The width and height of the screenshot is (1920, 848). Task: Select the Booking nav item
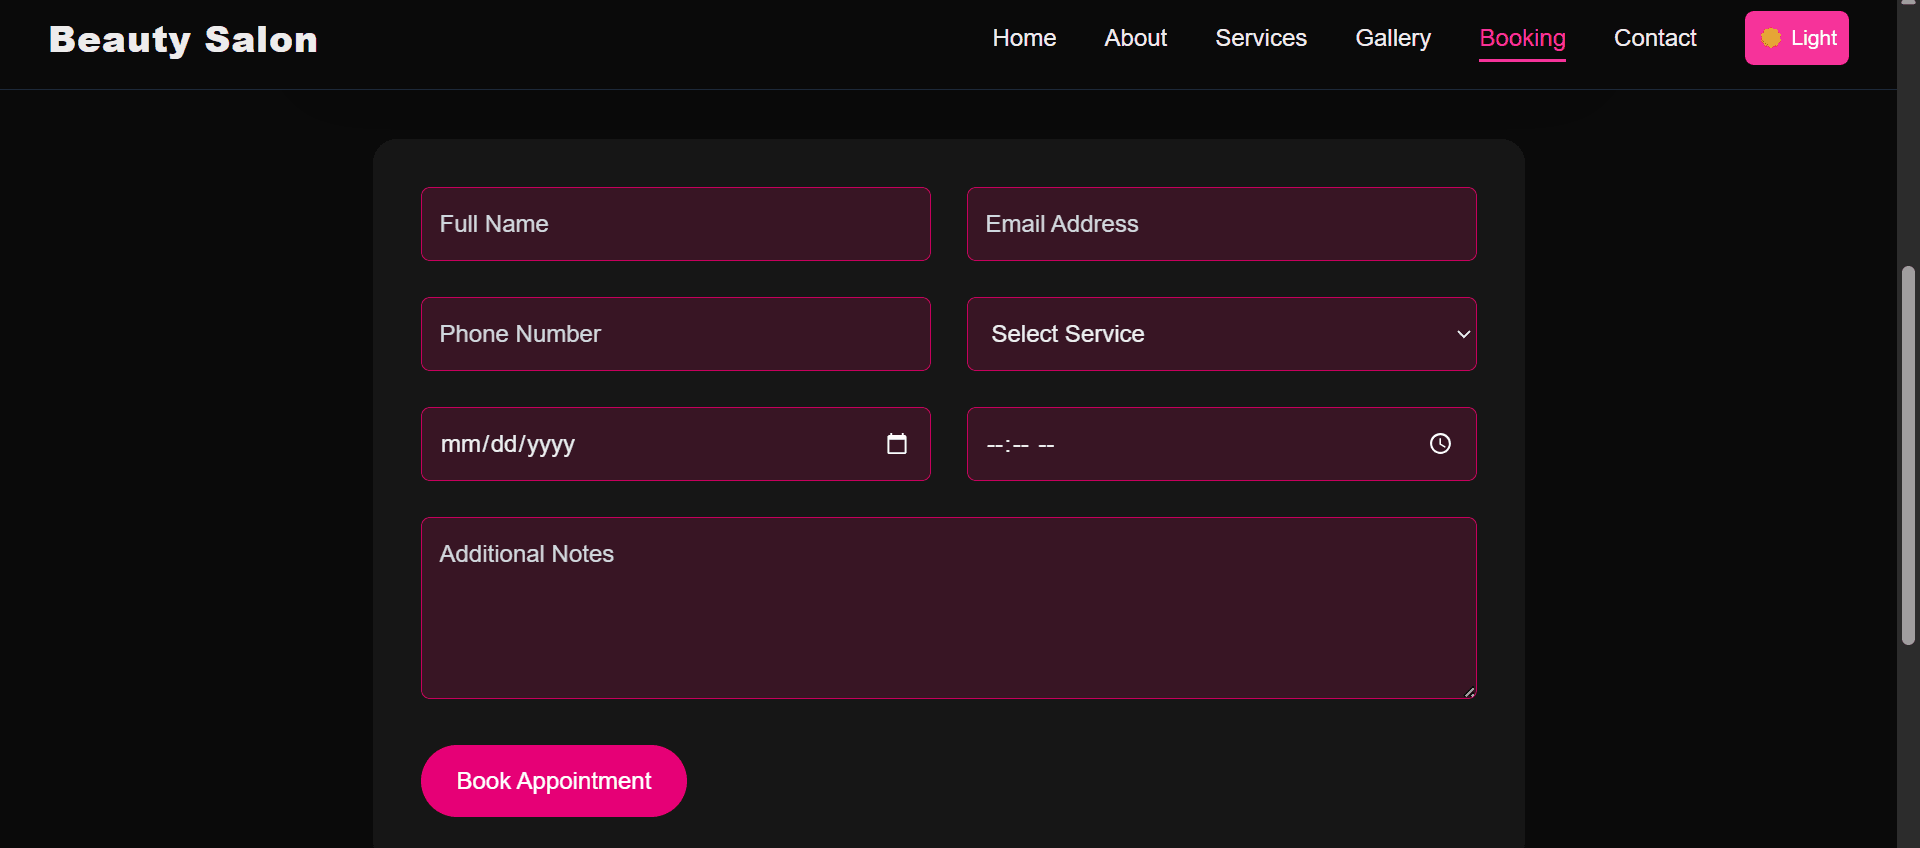(1521, 38)
